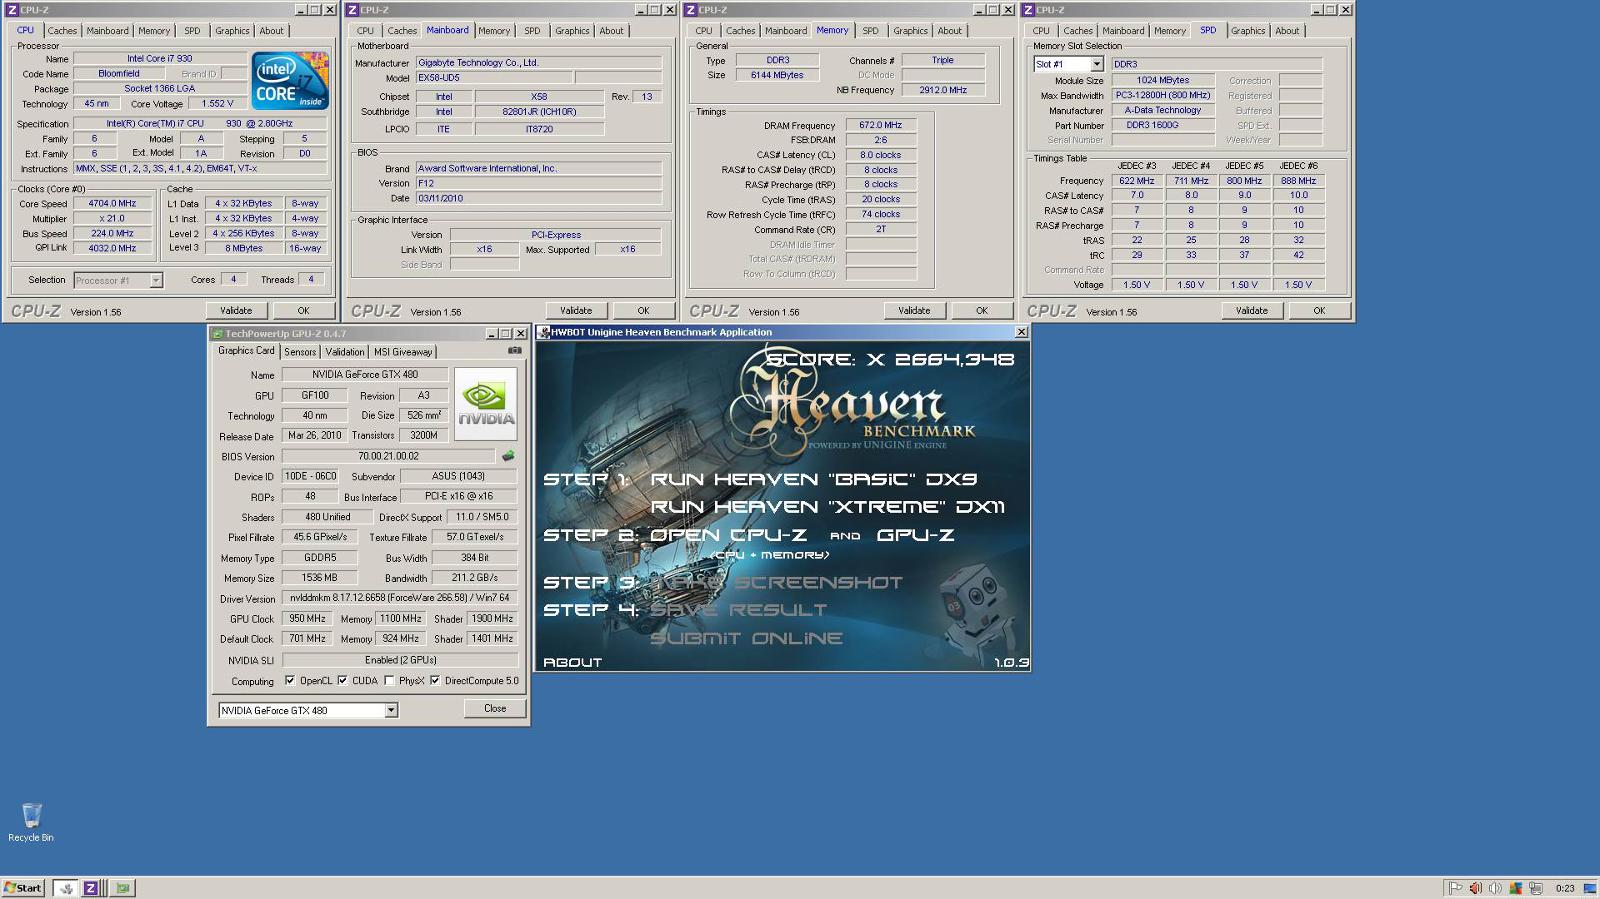Click the GPU-Z title bar app icon

(217, 333)
